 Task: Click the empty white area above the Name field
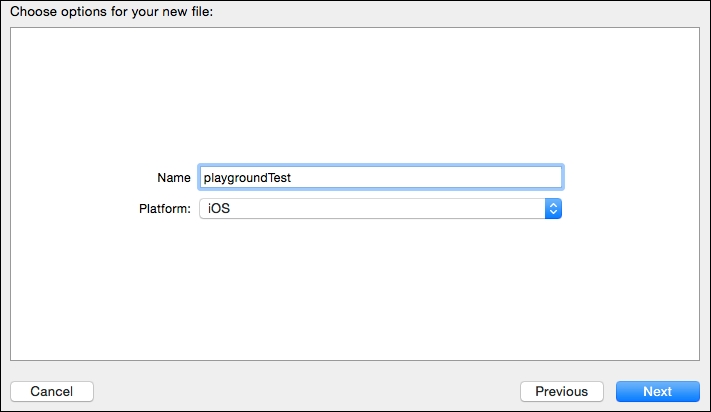[355, 95]
